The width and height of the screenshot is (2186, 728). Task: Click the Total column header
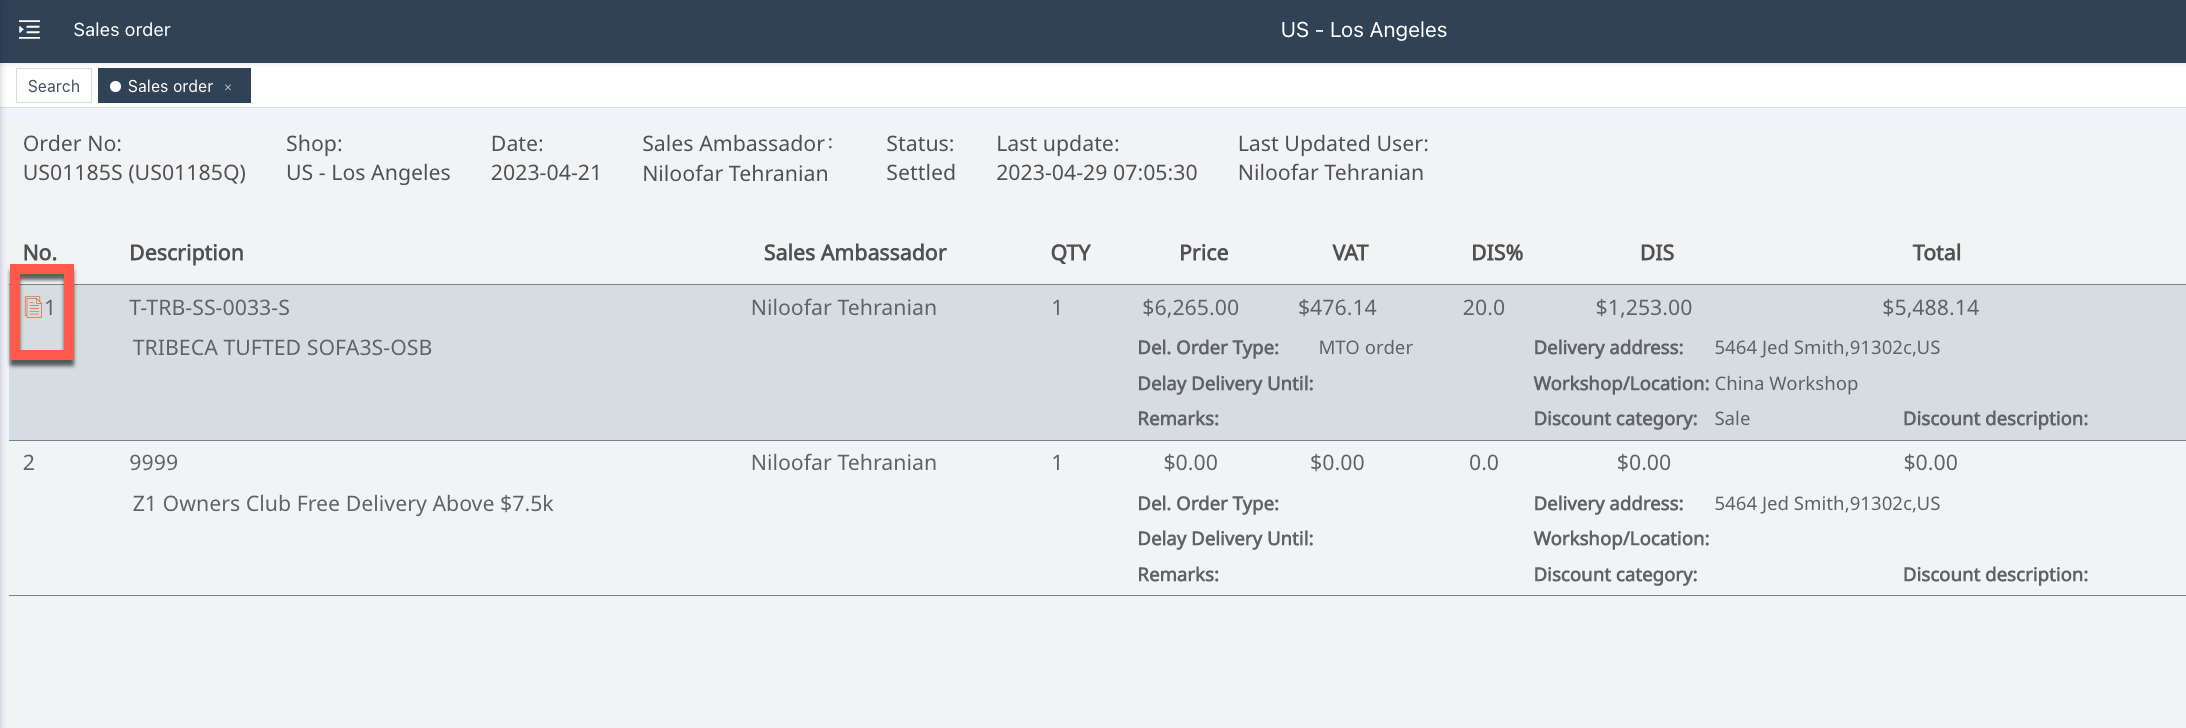coord(1936,253)
